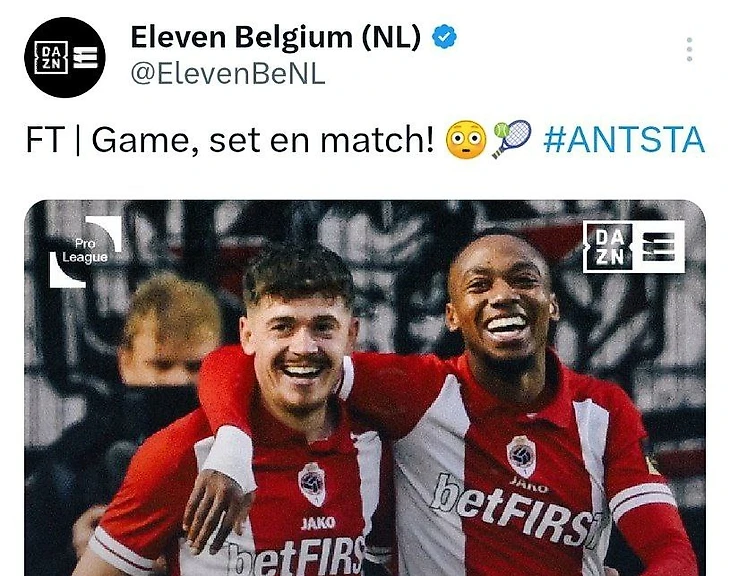Click betFIRST sponsor text on right player's jersey

click(x=517, y=511)
